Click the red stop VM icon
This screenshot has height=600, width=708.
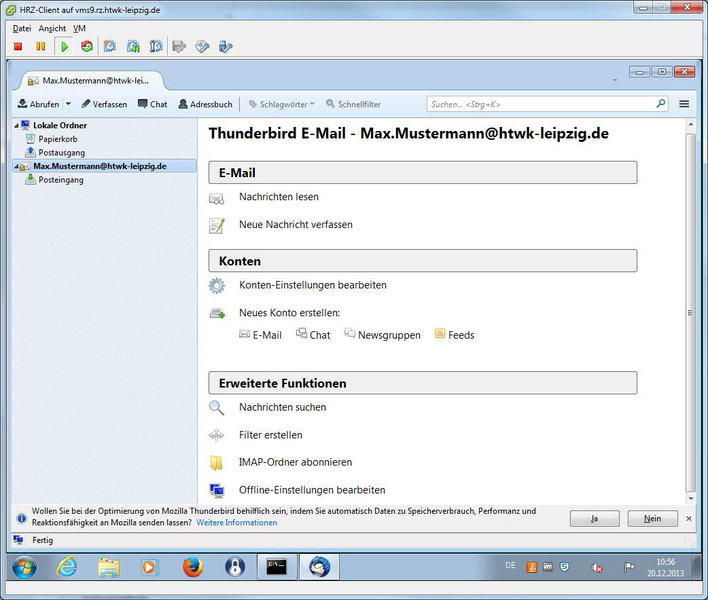click(x=18, y=47)
